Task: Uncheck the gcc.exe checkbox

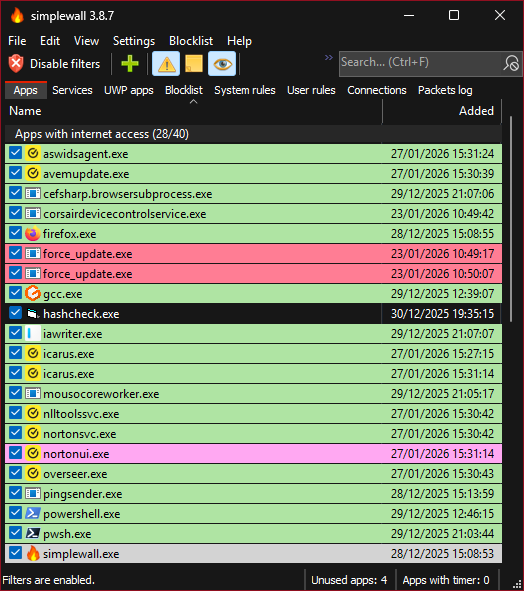Action: [x=15, y=293]
